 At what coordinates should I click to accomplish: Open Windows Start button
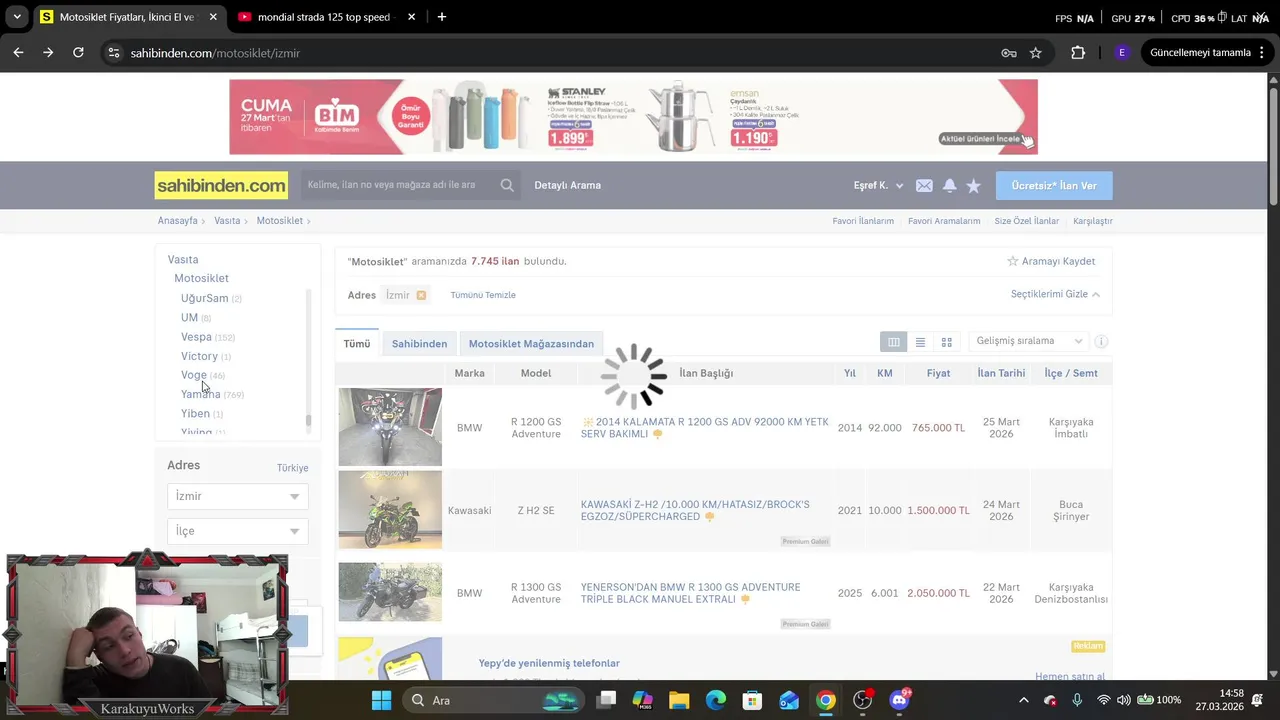click(381, 700)
